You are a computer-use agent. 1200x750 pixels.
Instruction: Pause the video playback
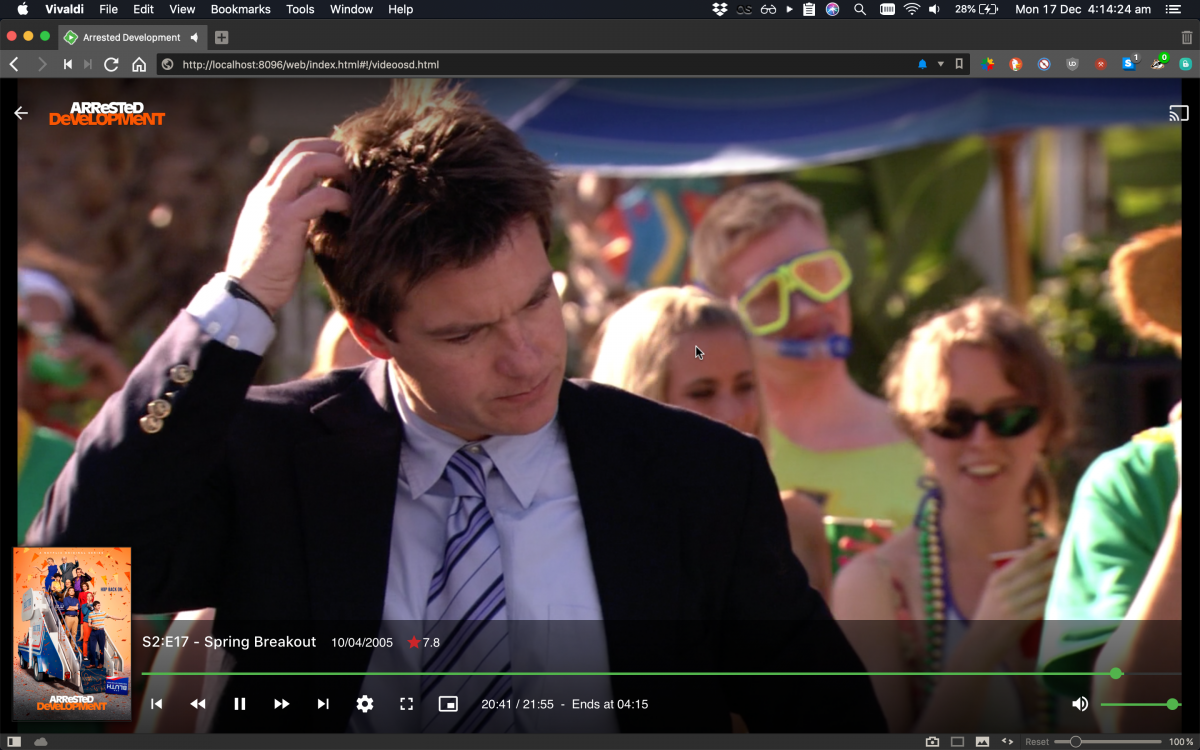[240, 704]
